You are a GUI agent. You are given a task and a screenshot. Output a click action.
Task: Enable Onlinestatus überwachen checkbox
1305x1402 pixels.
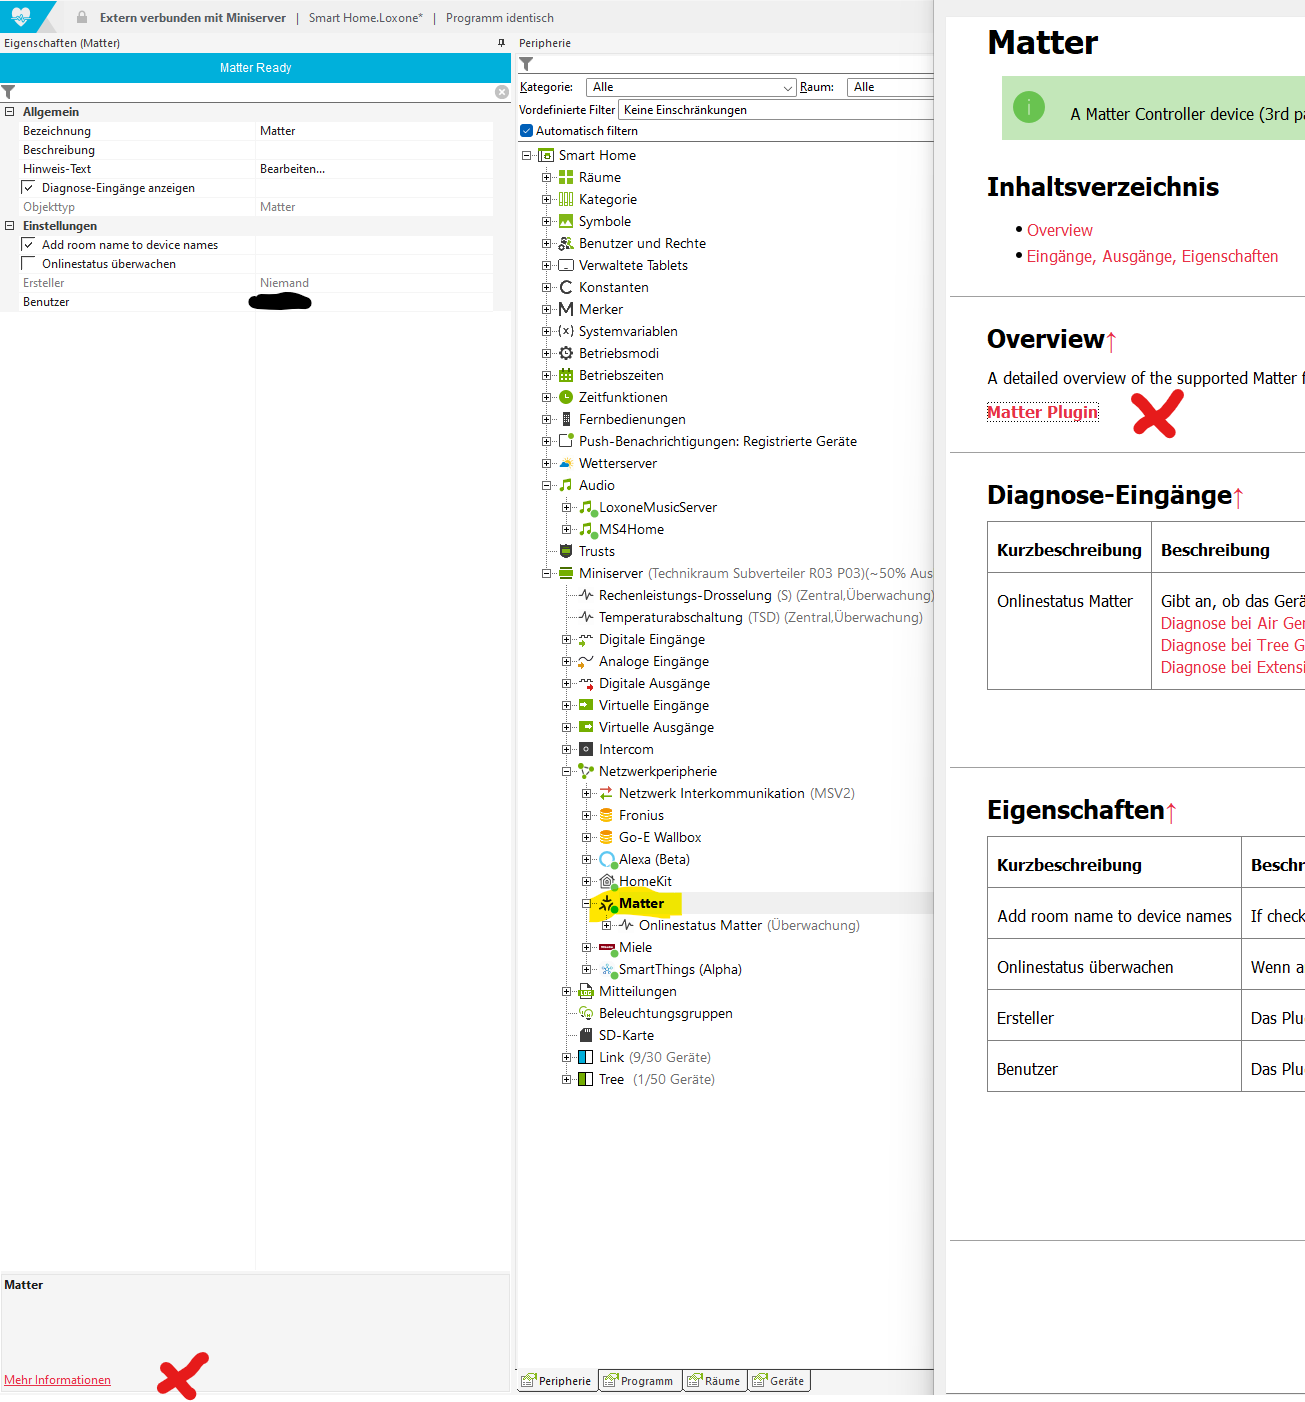coord(28,263)
